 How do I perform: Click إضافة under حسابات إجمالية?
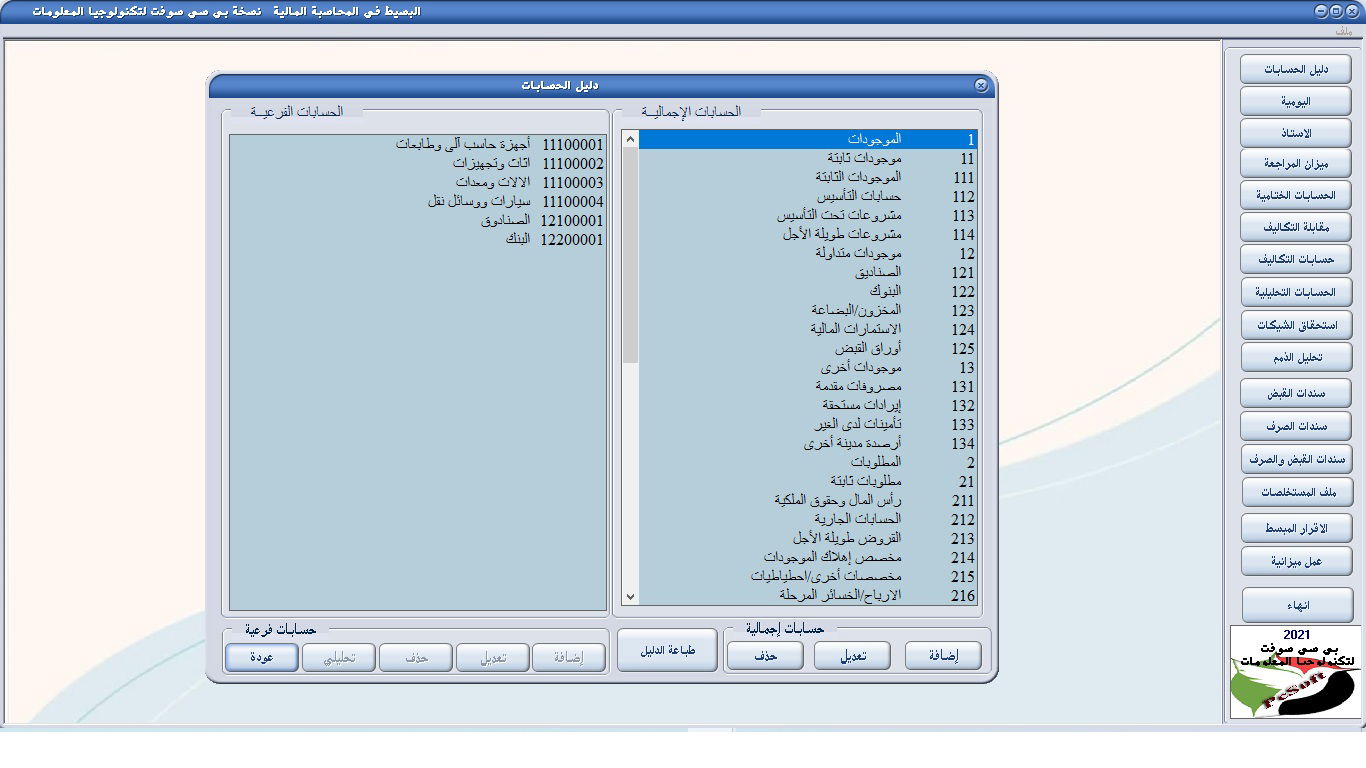pyautogui.click(x=941, y=654)
